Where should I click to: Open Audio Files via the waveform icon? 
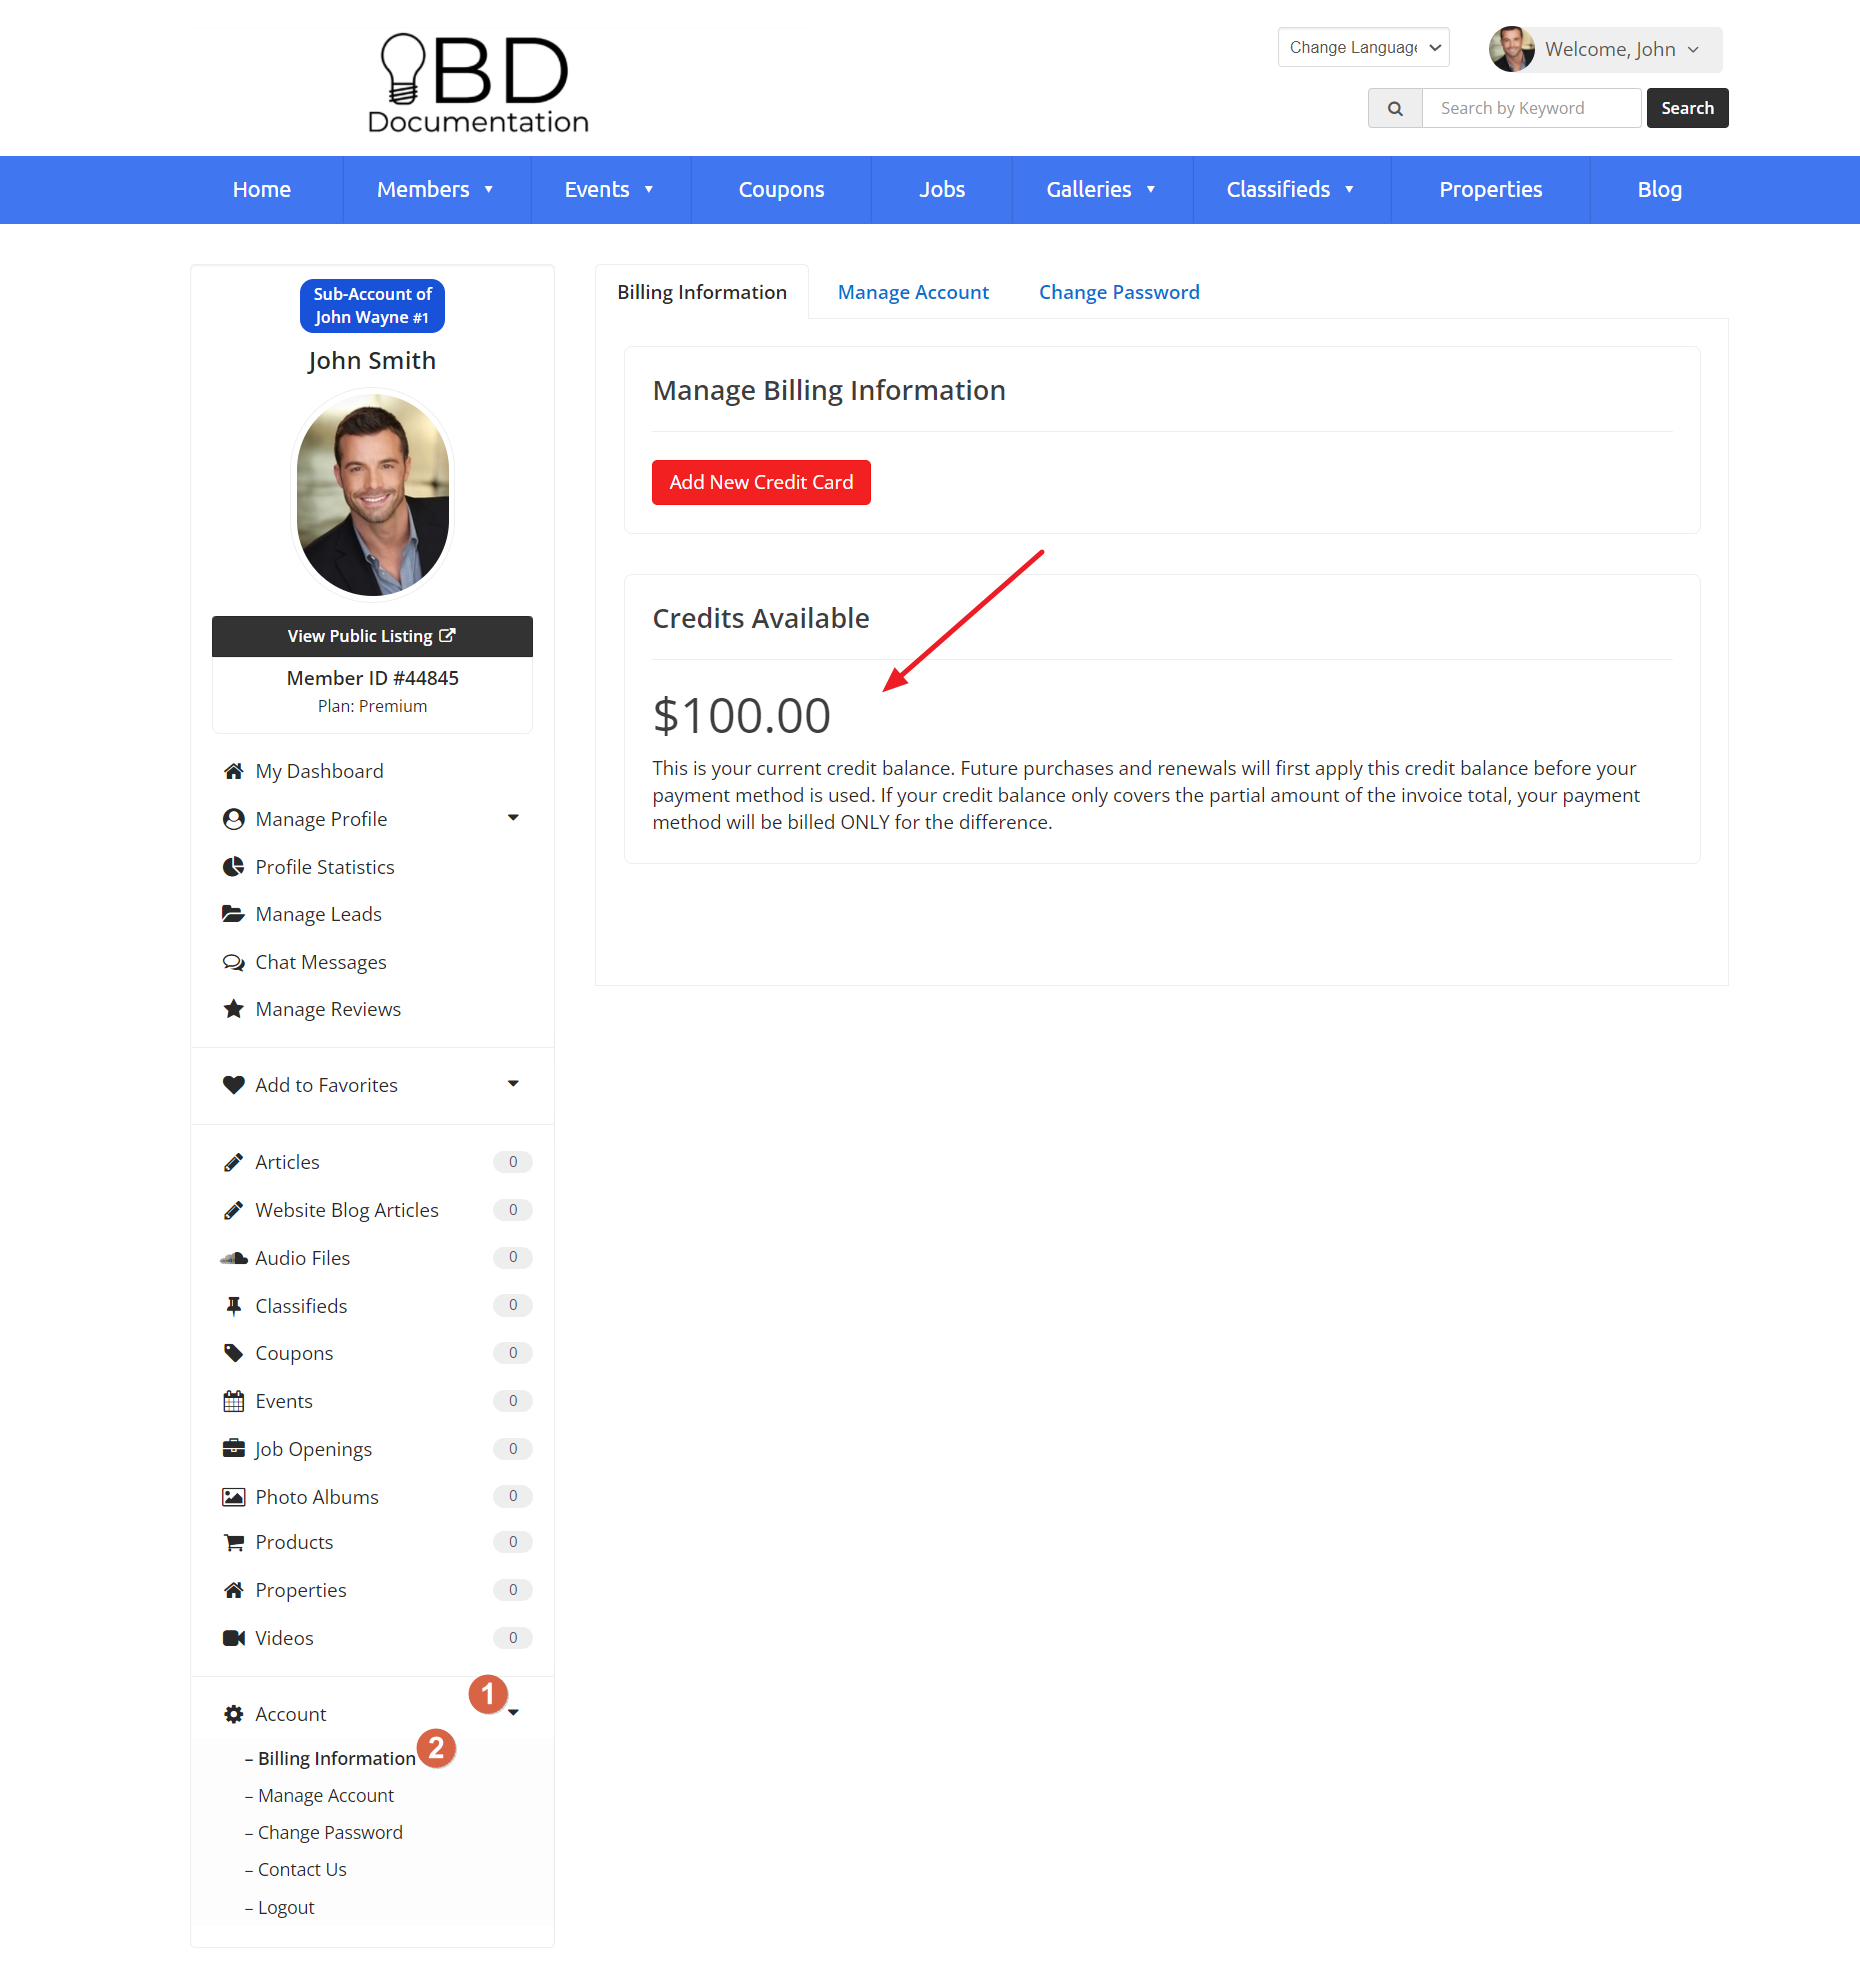point(234,1257)
